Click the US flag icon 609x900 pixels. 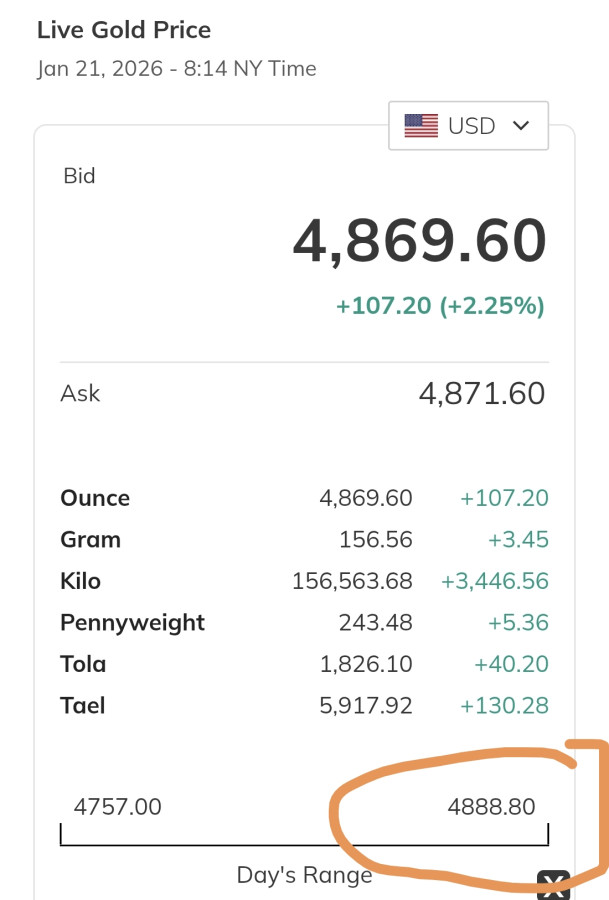click(x=421, y=126)
